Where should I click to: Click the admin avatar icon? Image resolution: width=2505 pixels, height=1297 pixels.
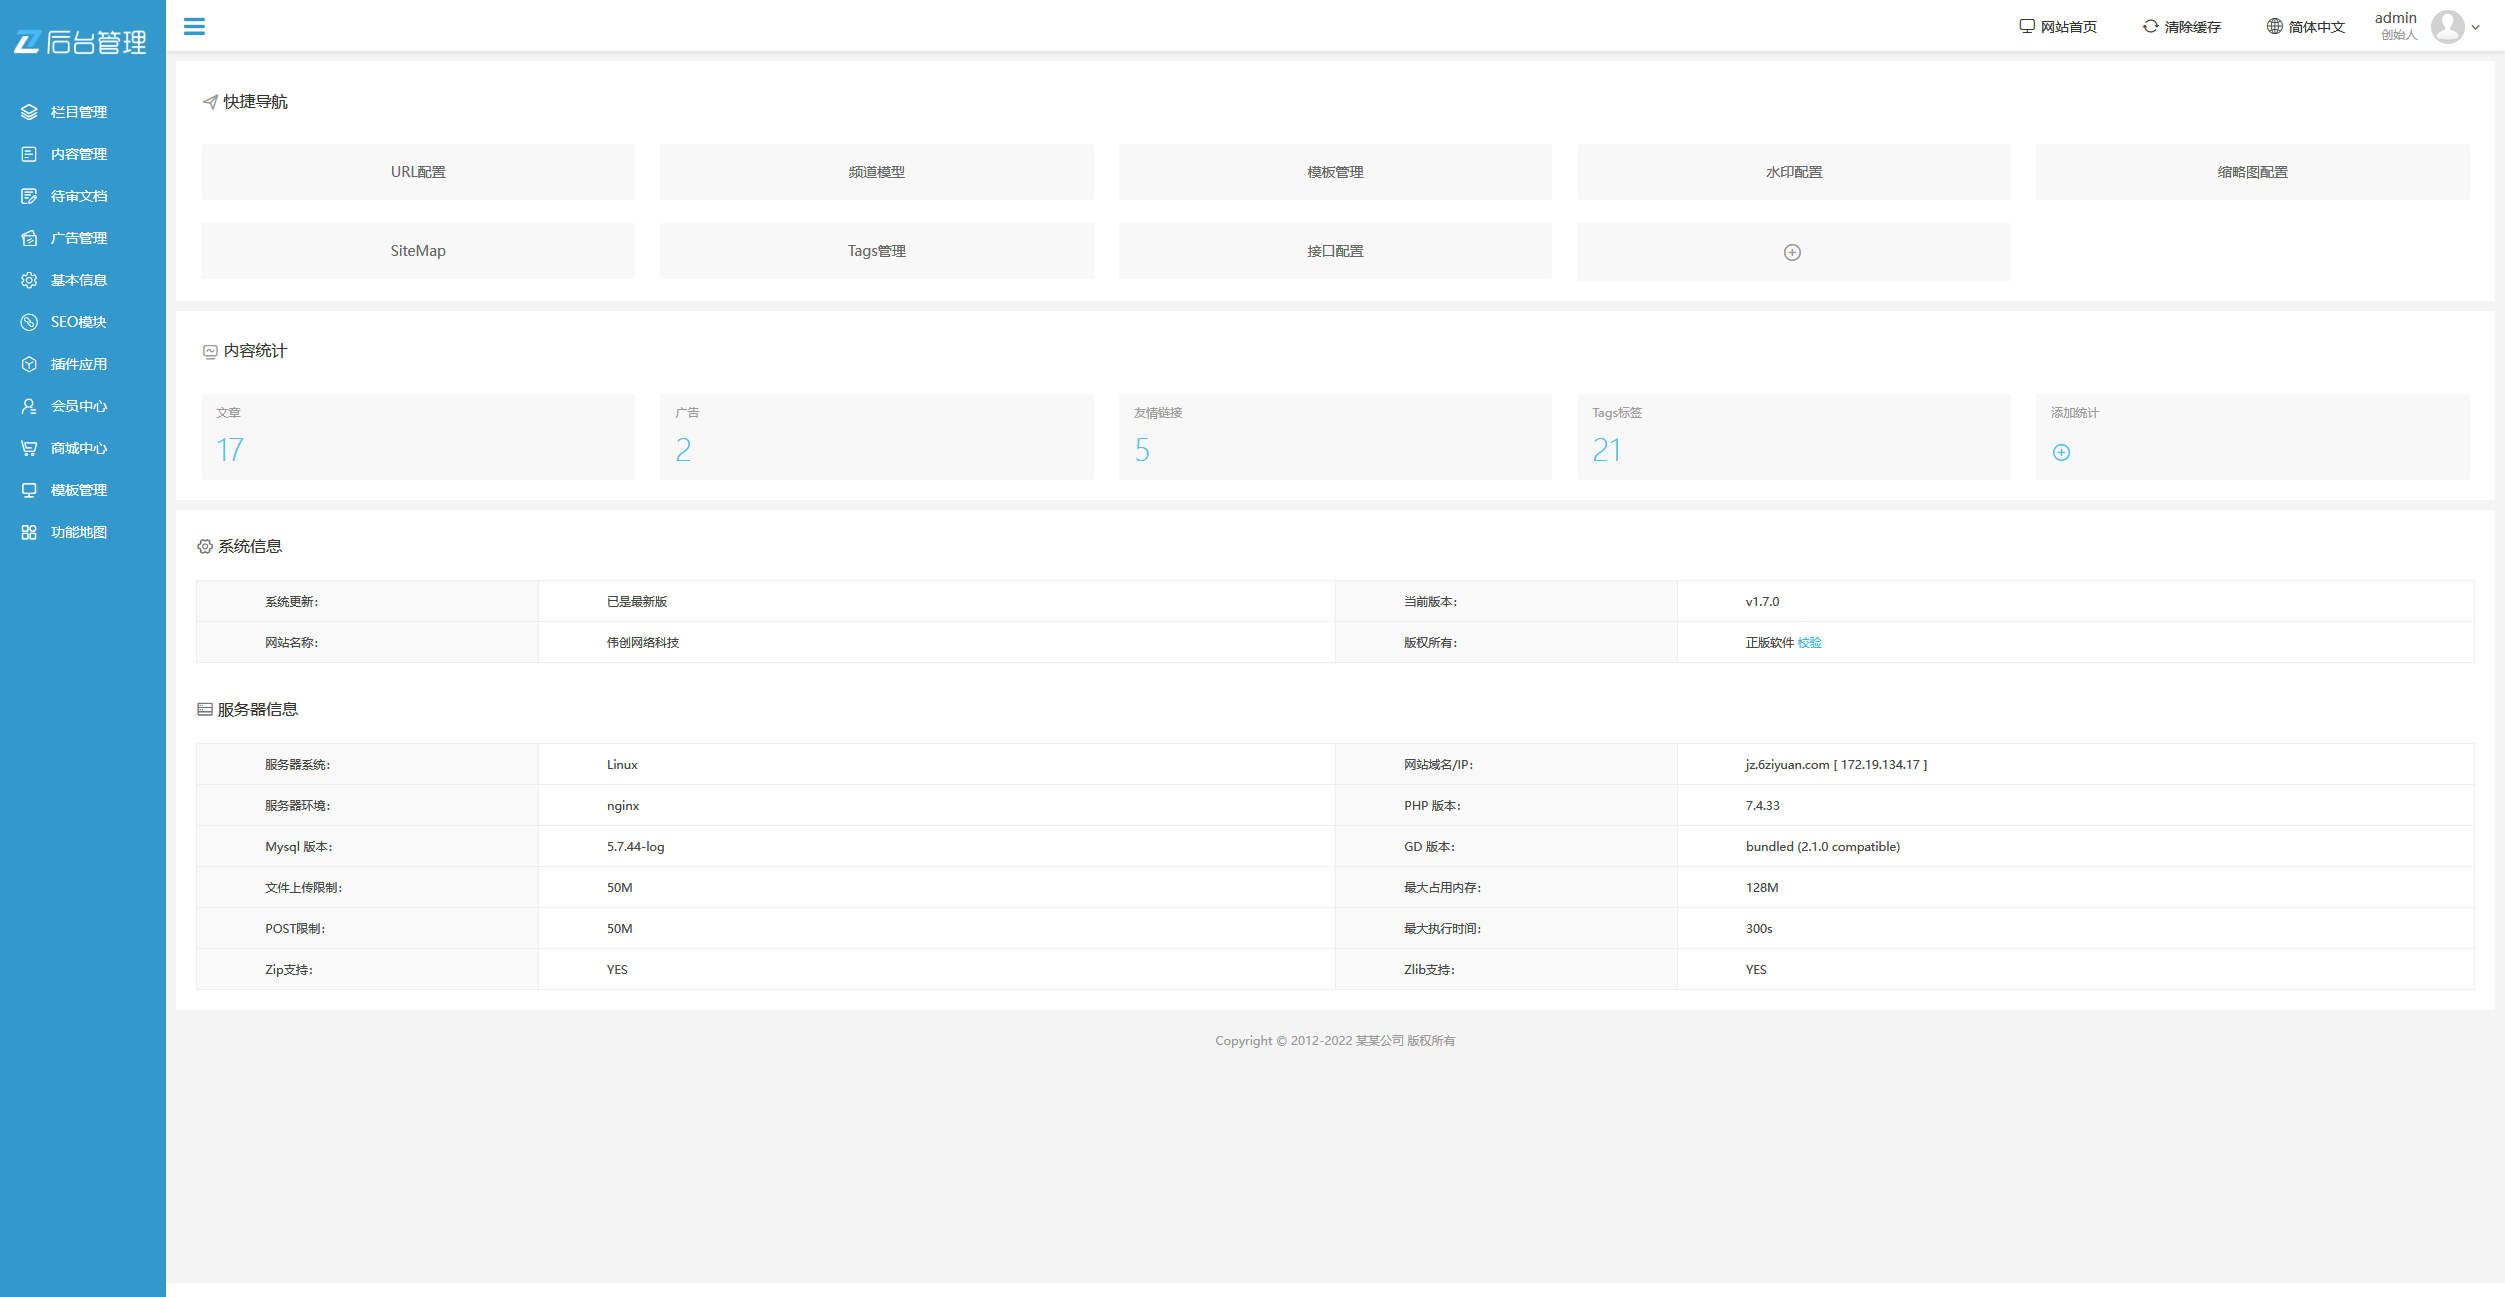tap(2447, 27)
